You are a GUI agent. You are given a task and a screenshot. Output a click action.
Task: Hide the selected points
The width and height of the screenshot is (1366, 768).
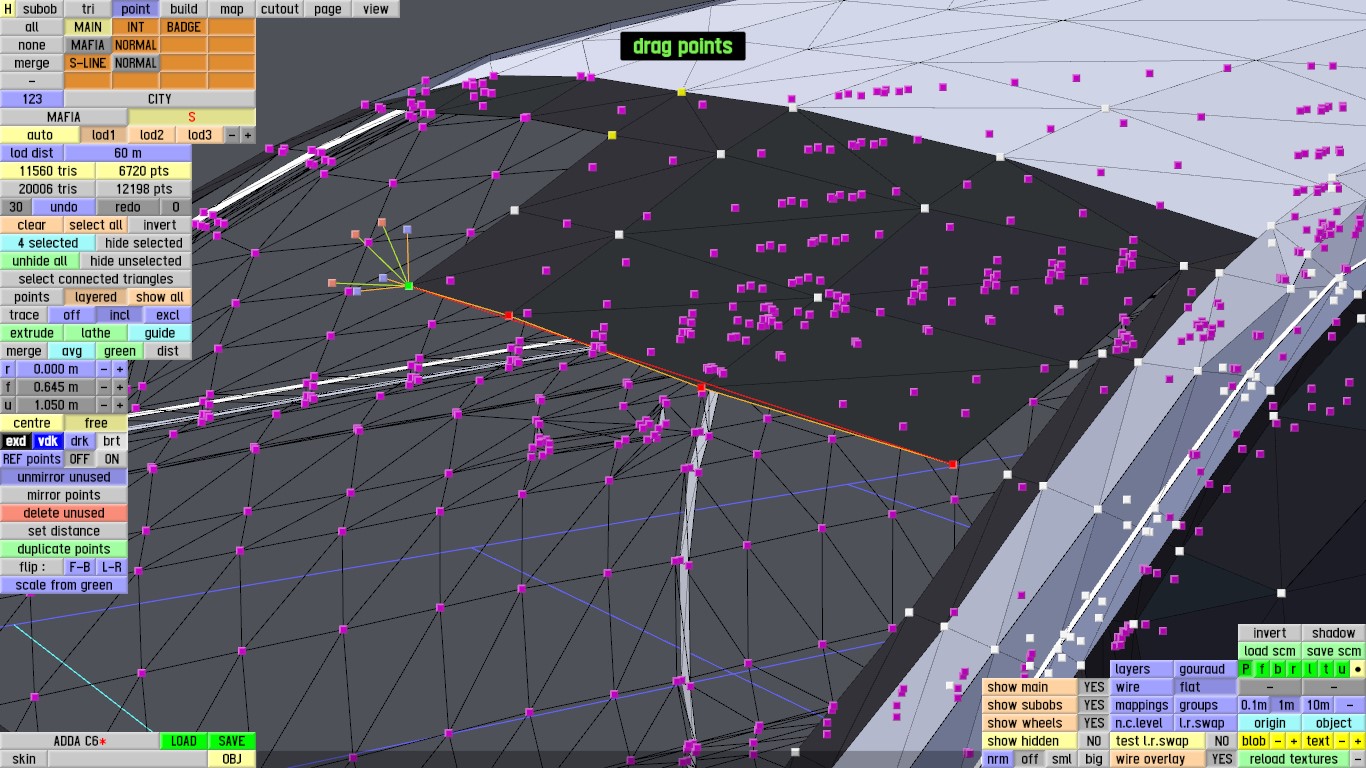tap(144, 243)
